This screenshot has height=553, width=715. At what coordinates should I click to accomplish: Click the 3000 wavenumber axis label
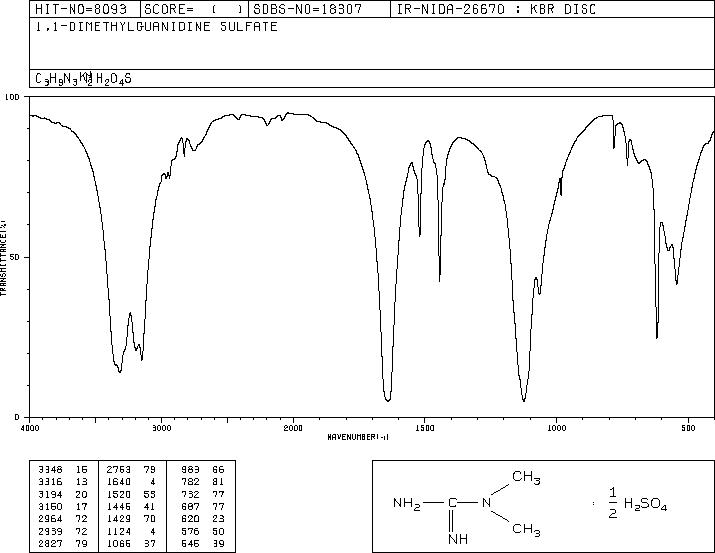tap(162, 428)
